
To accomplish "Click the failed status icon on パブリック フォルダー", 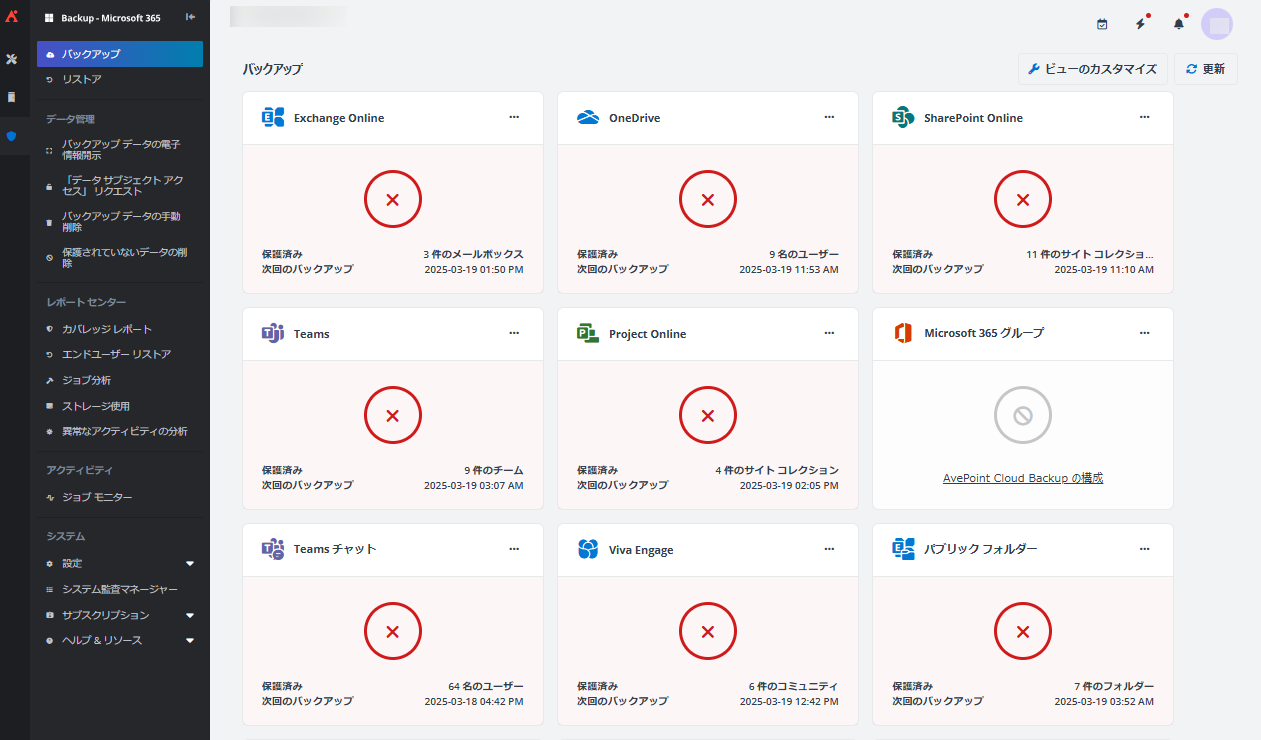I will pos(1023,632).
